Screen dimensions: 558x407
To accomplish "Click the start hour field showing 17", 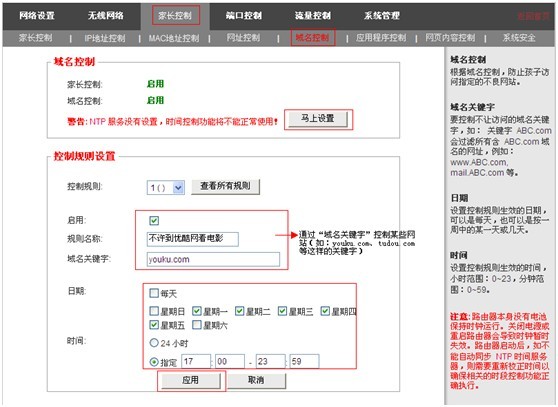I will [196, 361].
